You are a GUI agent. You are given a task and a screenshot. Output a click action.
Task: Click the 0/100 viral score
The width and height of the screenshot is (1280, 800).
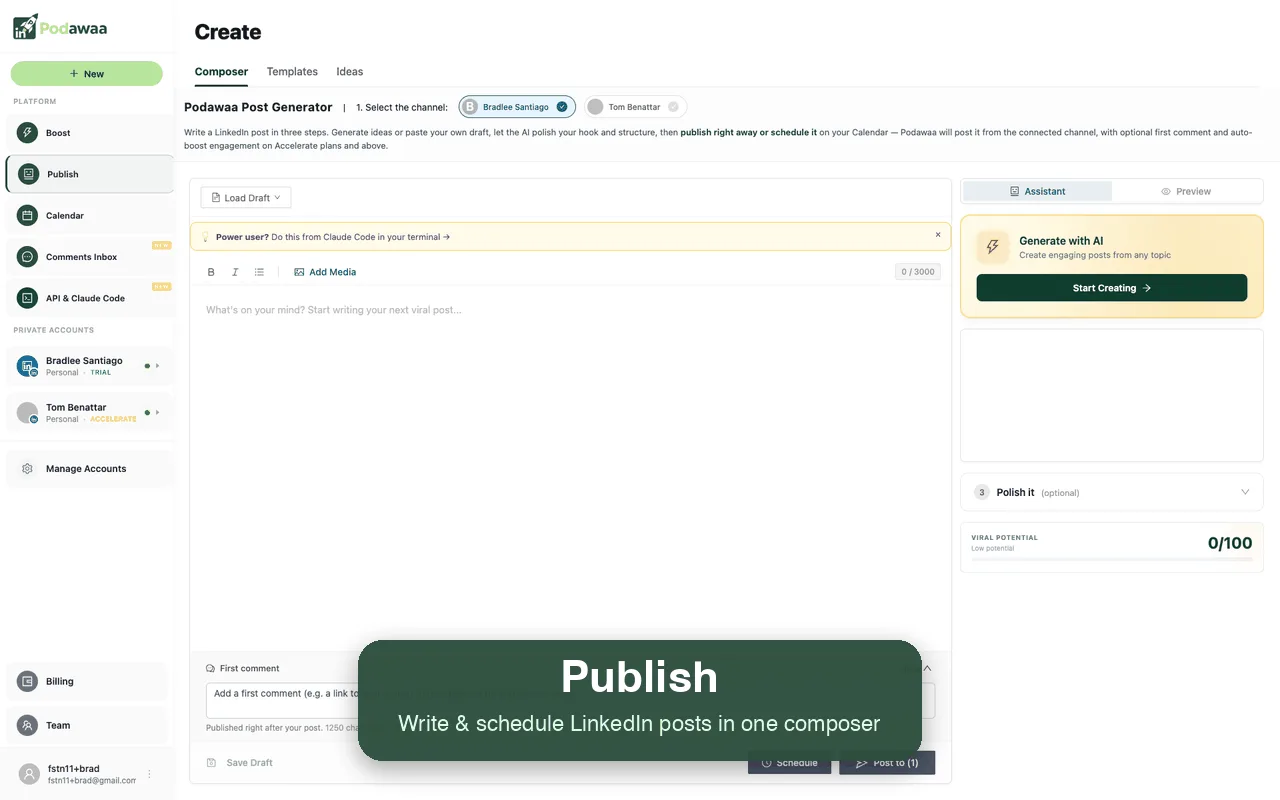click(x=1230, y=543)
